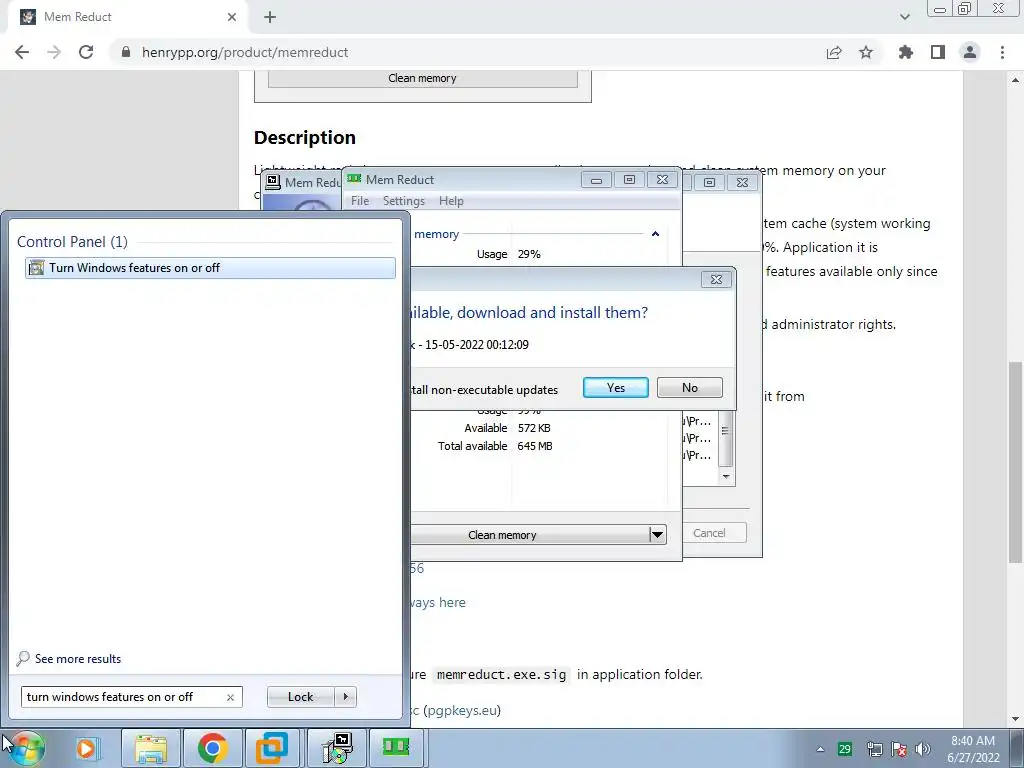The height and width of the screenshot is (768, 1024).
Task: Click Cancel in the installer window behind
Action: pyautogui.click(x=709, y=533)
